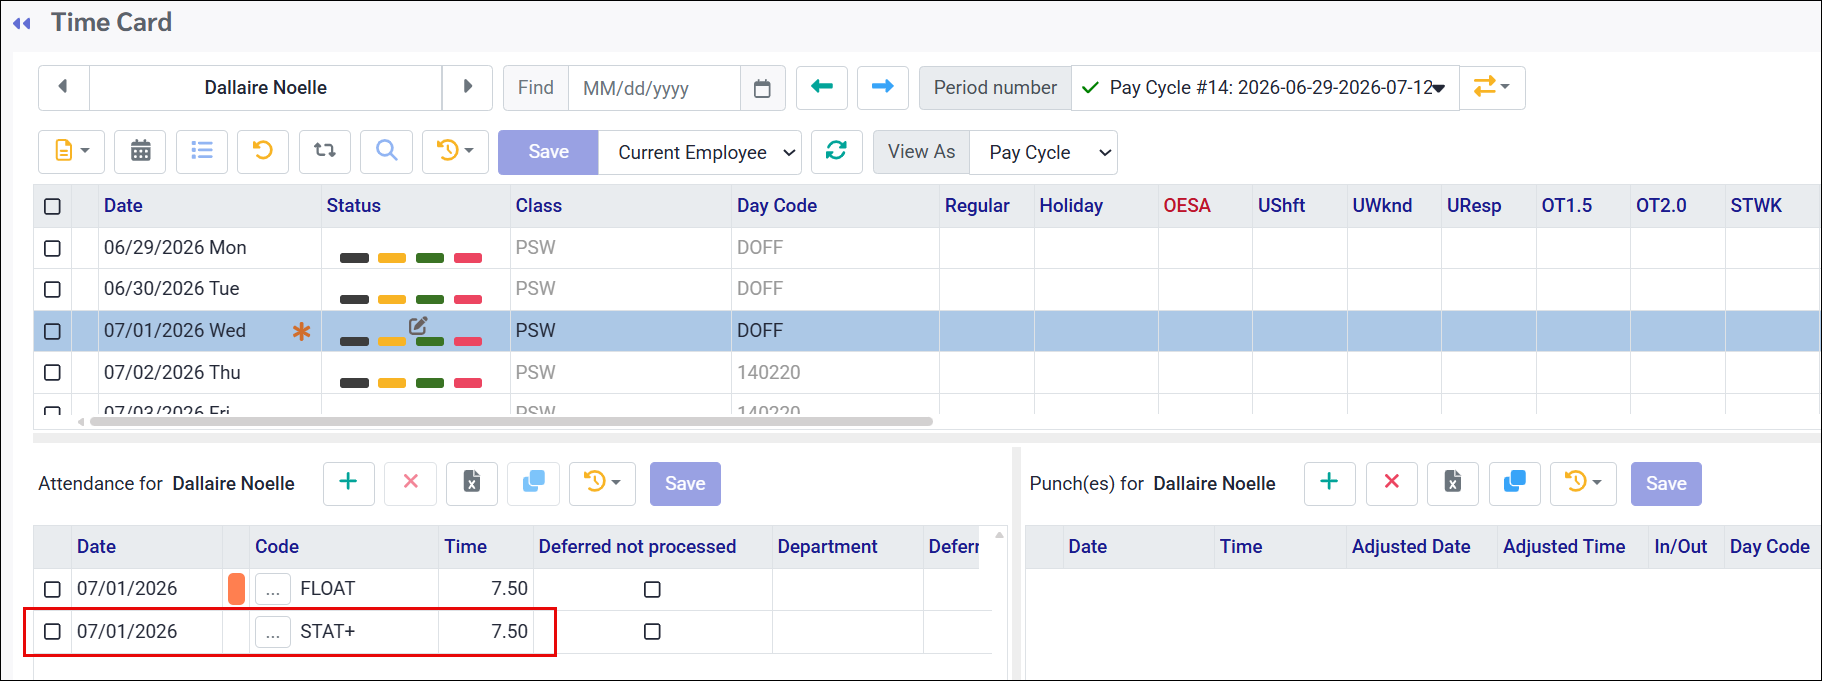Expand the main toolbar history dropdown
Viewport: 1822px width, 681px height.
tap(455, 151)
